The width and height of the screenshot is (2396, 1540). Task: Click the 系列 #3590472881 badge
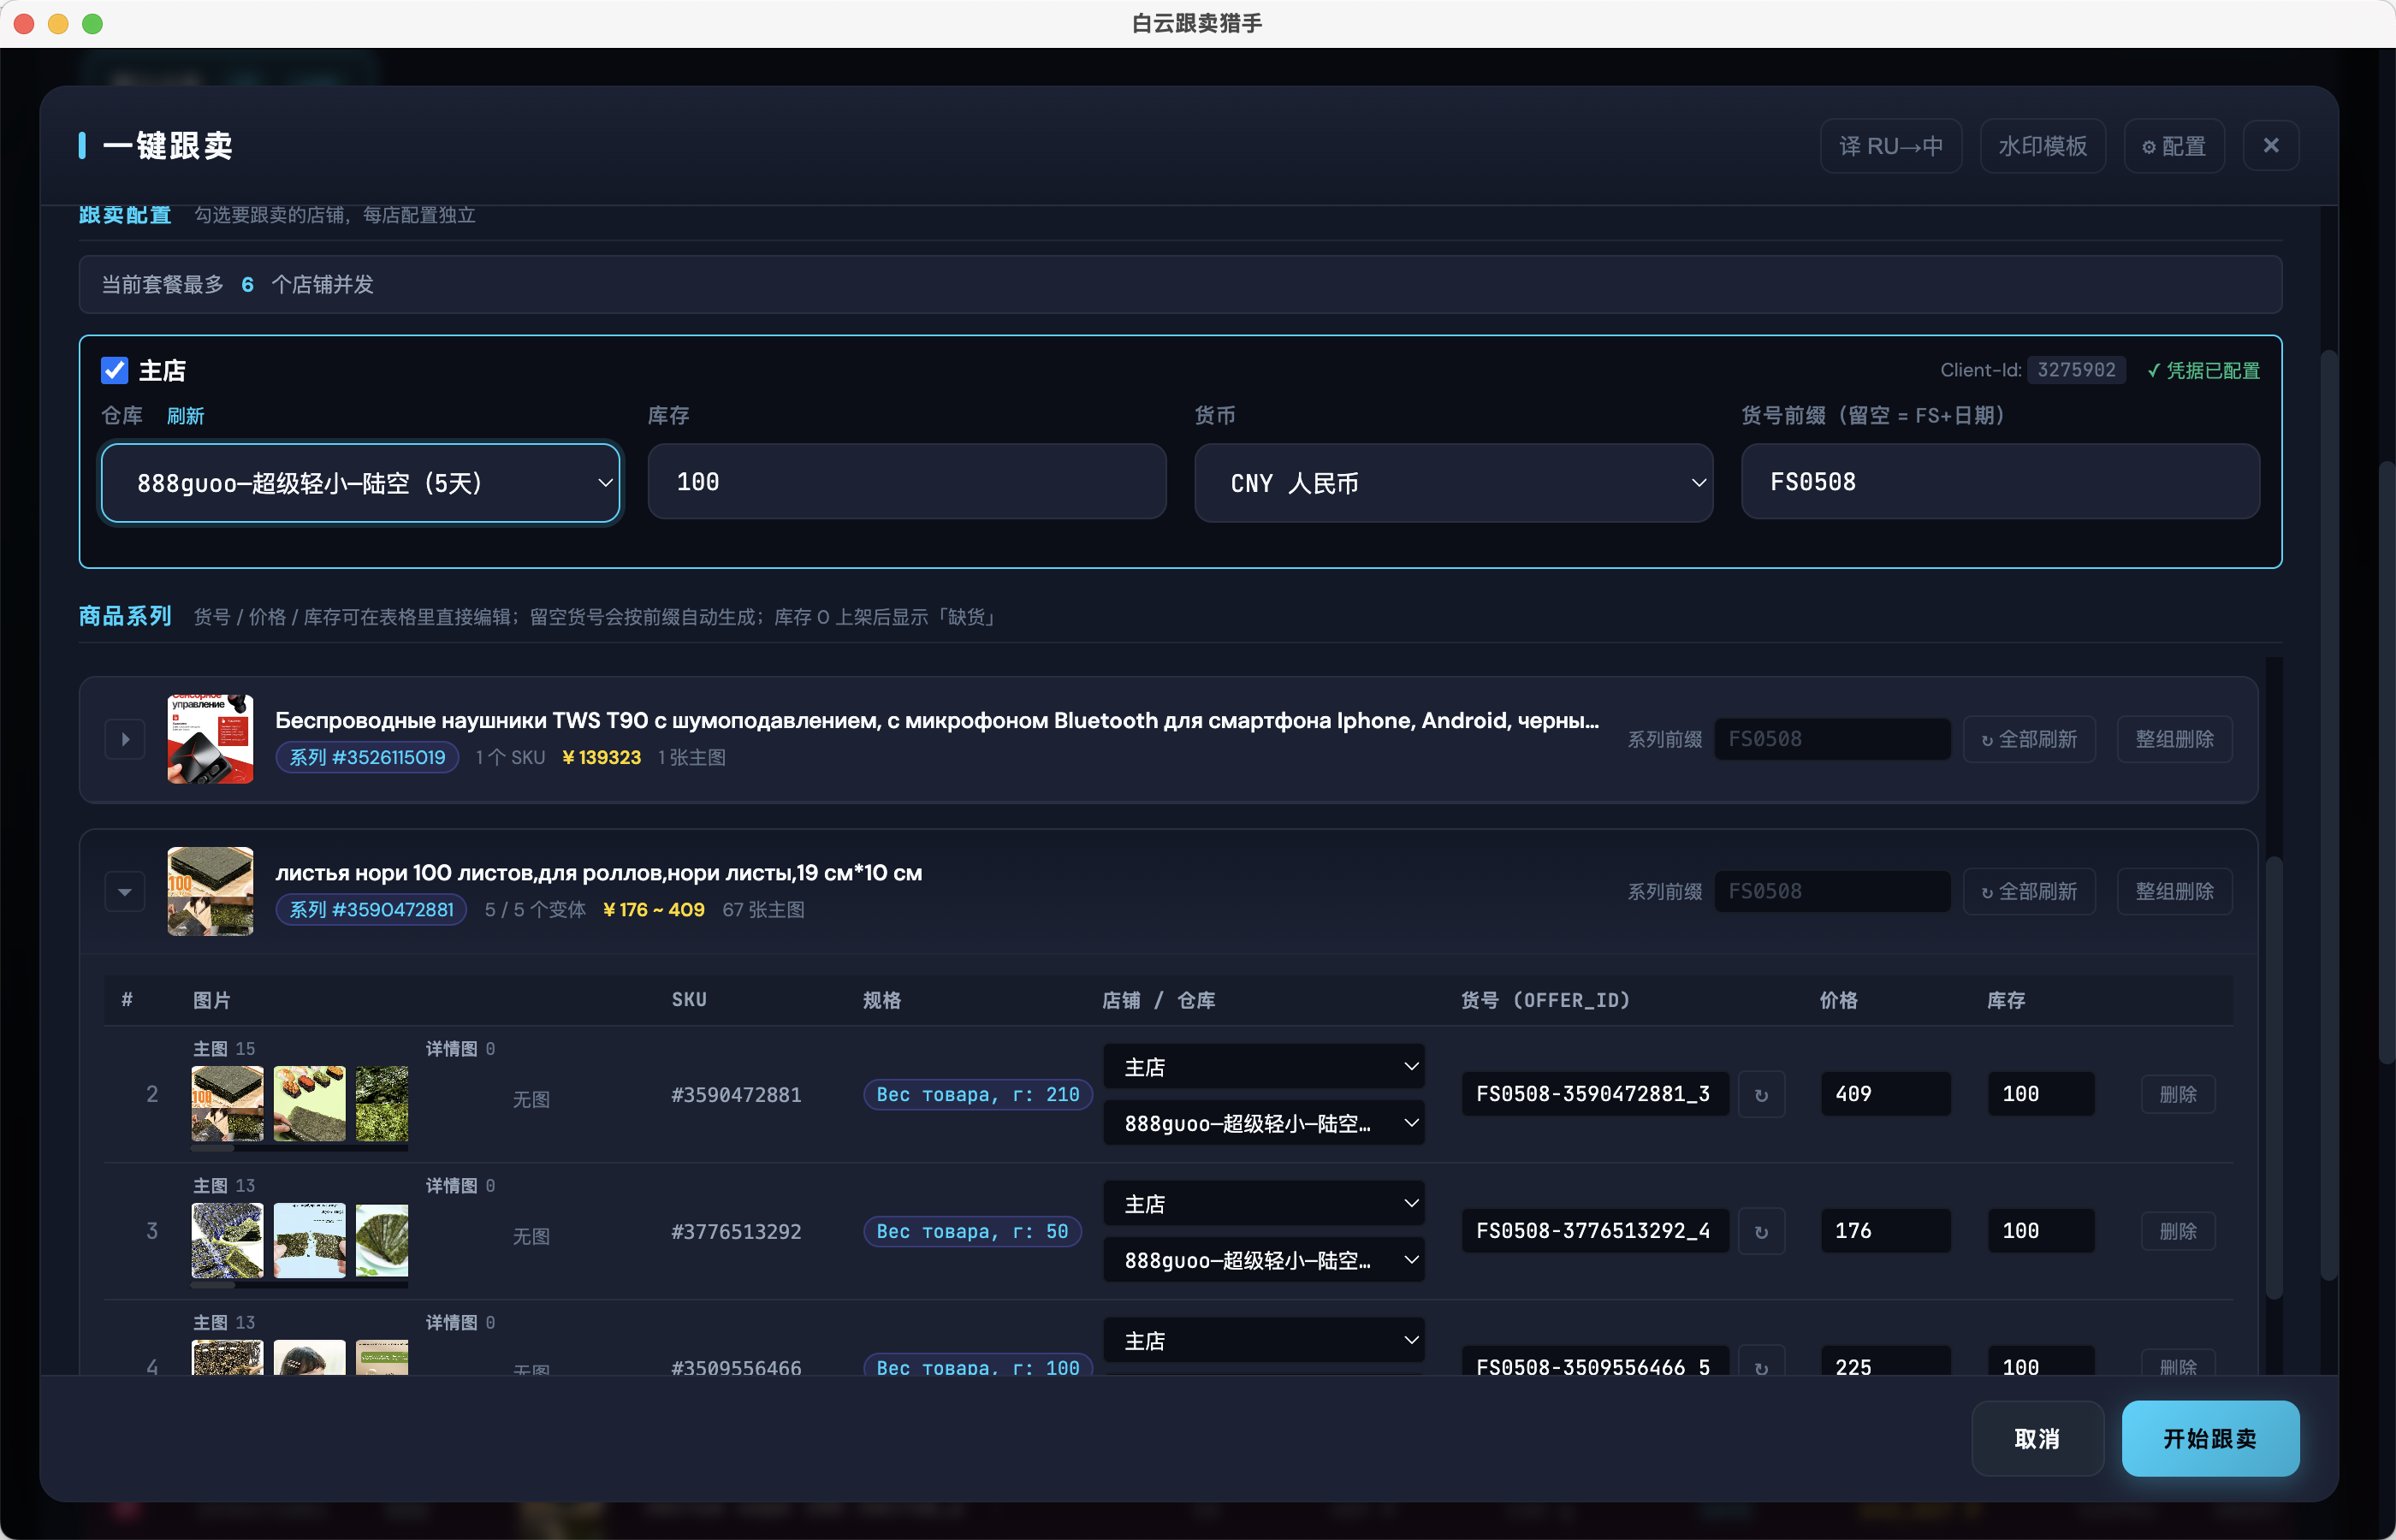point(371,910)
